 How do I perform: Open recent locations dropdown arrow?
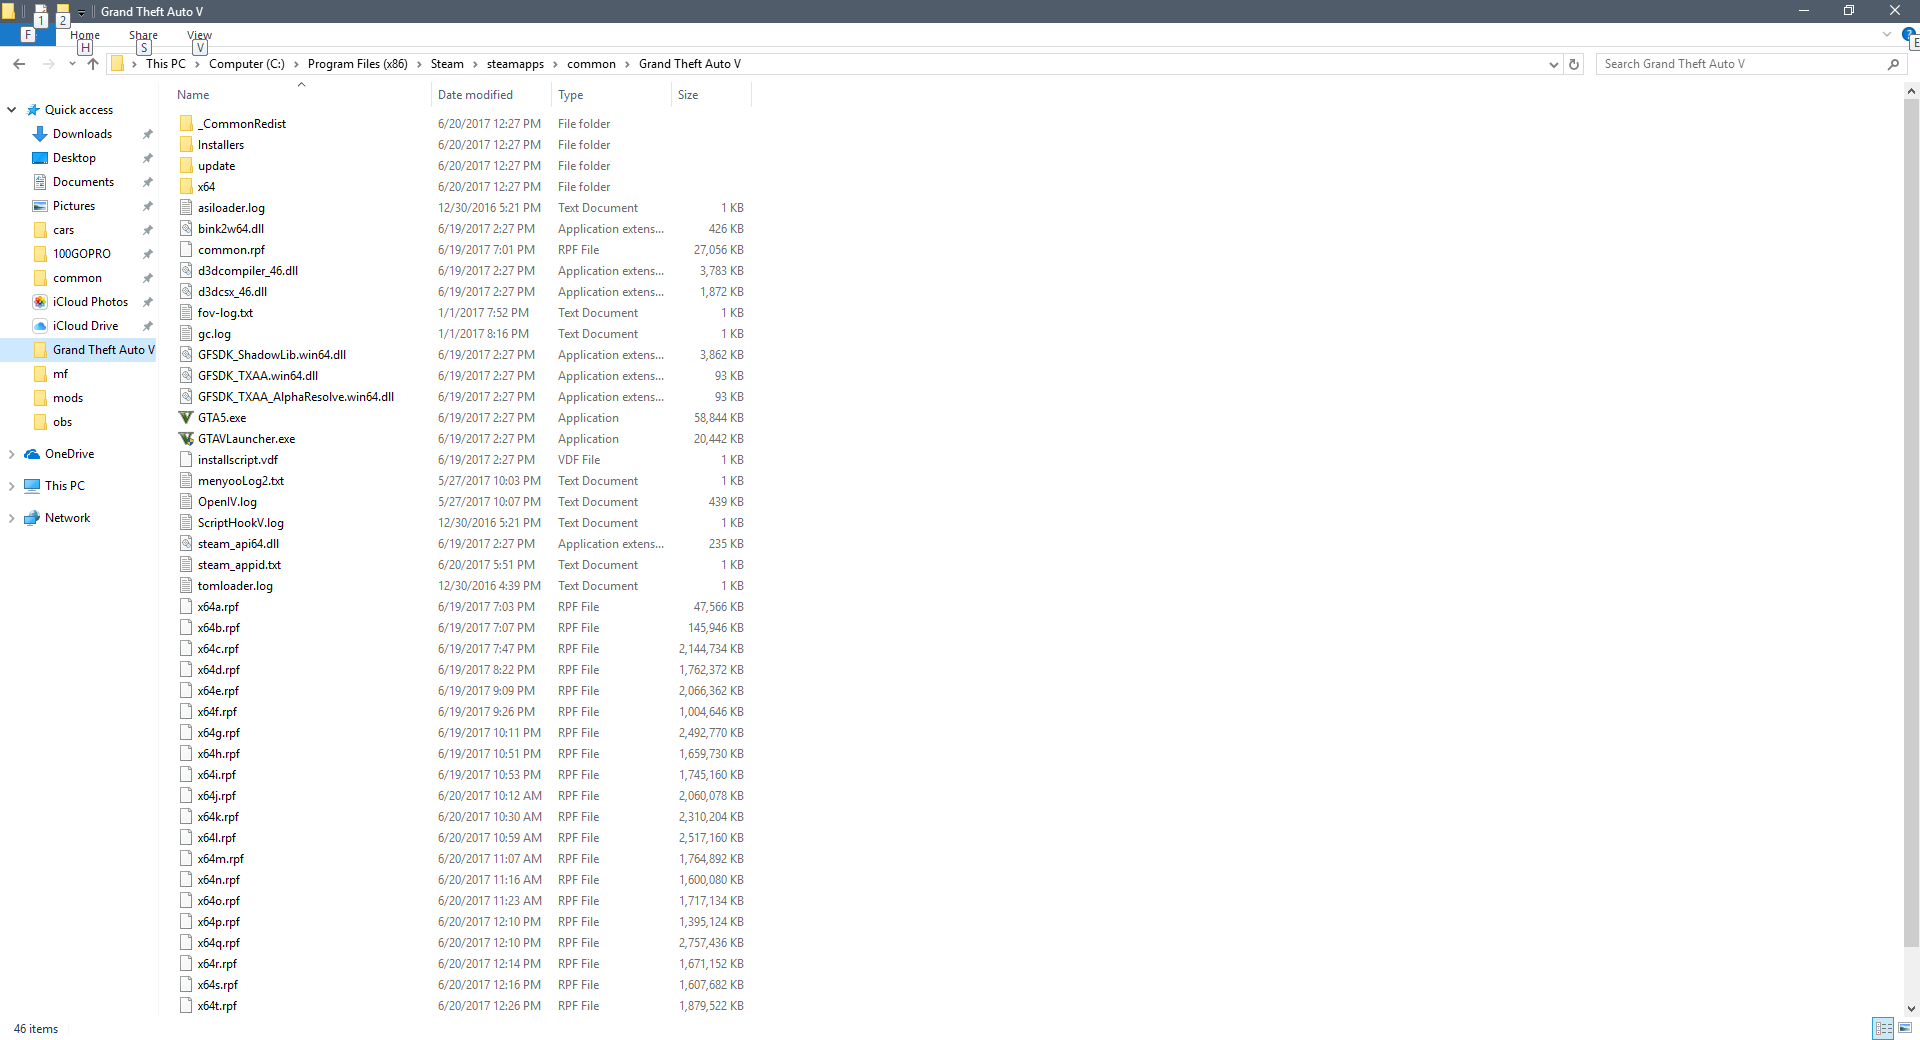pyautogui.click(x=72, y=64)
